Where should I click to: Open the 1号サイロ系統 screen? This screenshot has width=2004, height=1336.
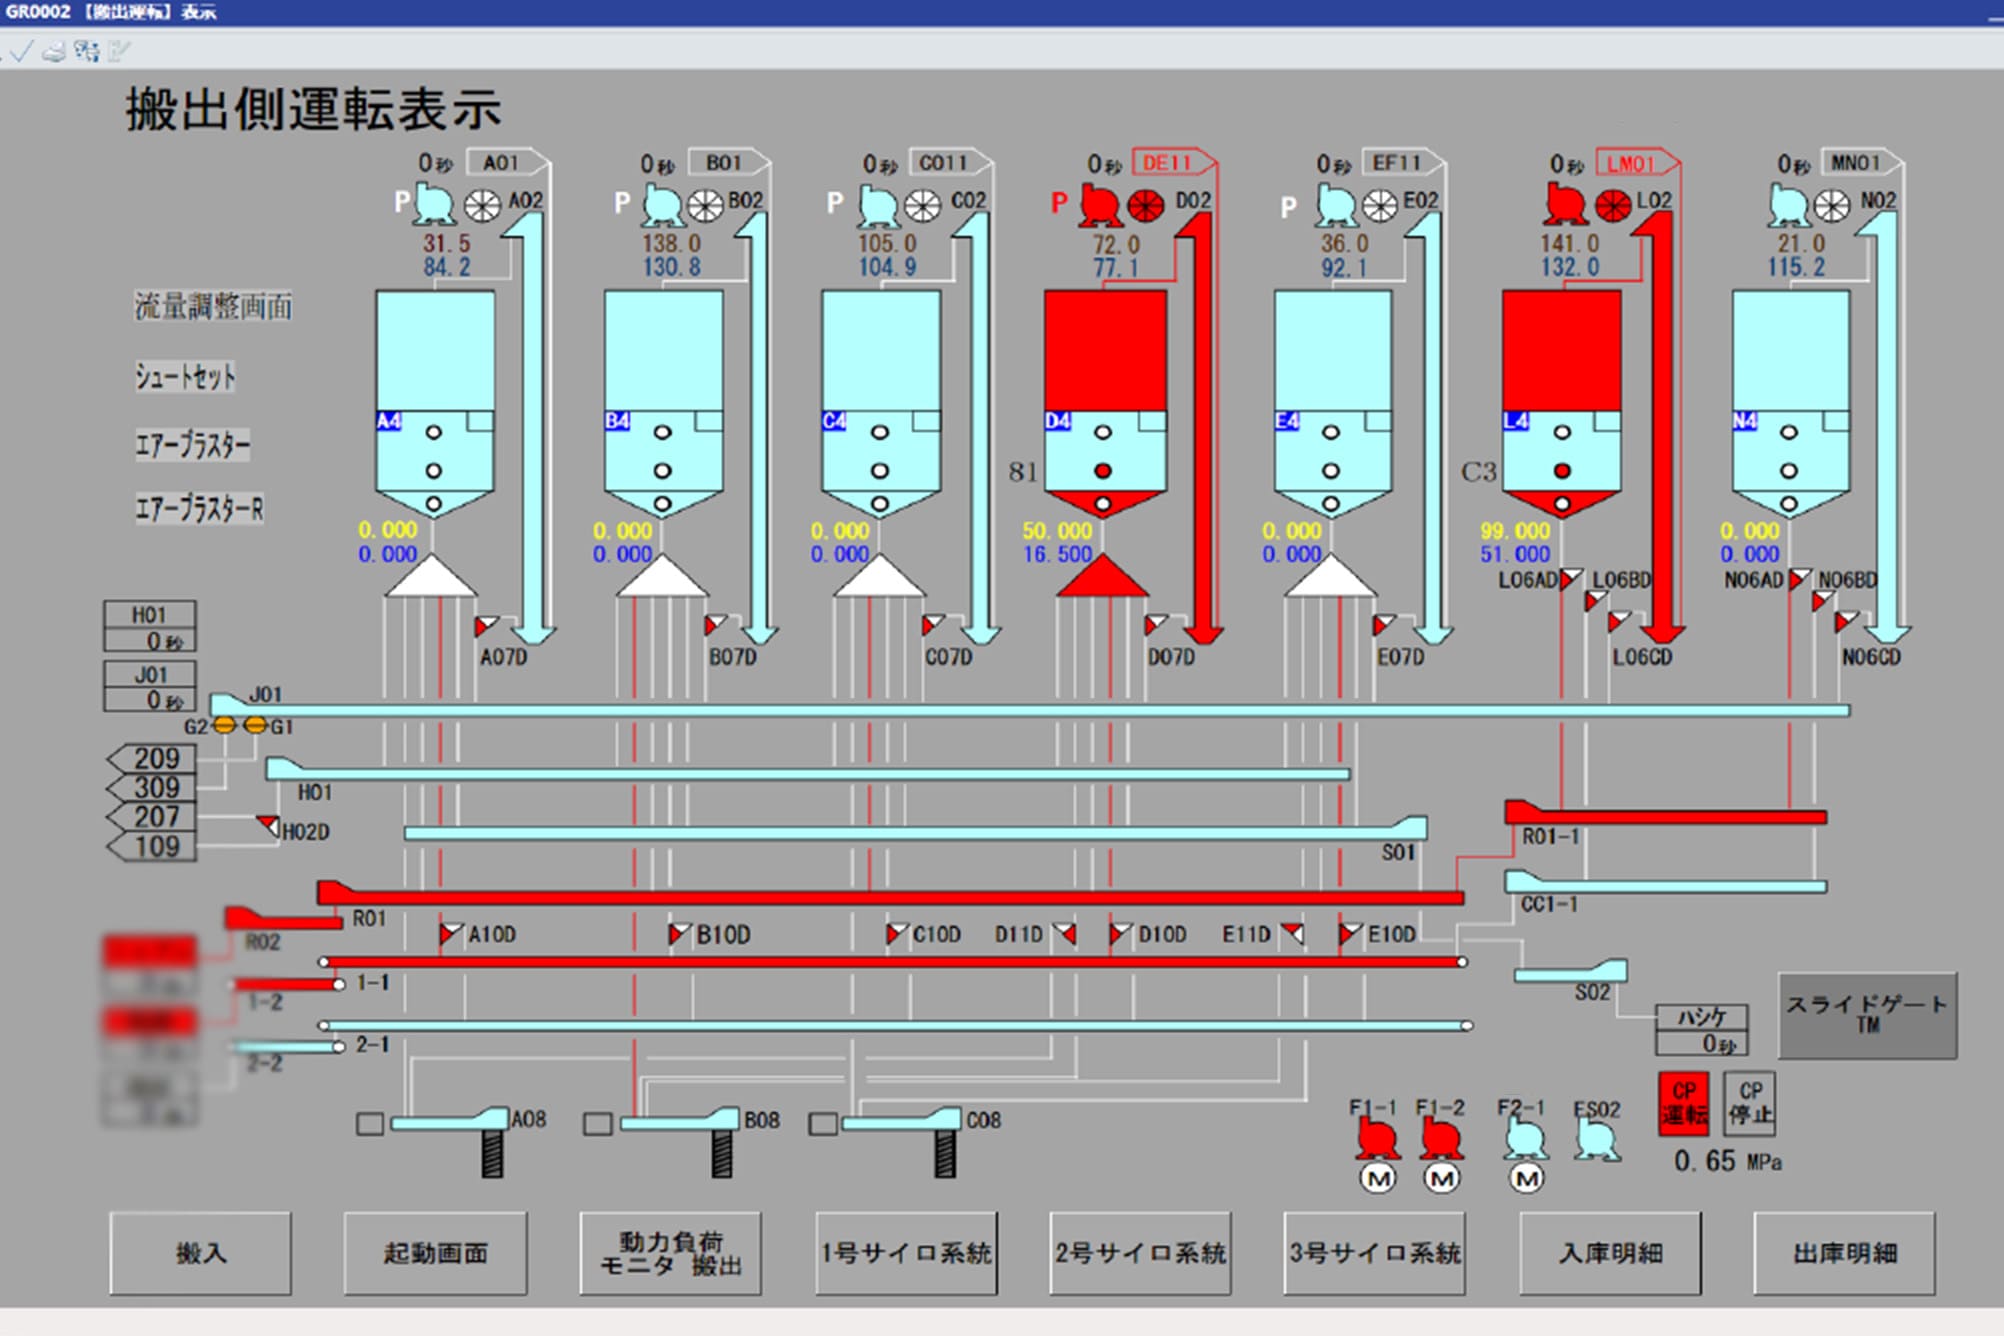coord(906,1253)
